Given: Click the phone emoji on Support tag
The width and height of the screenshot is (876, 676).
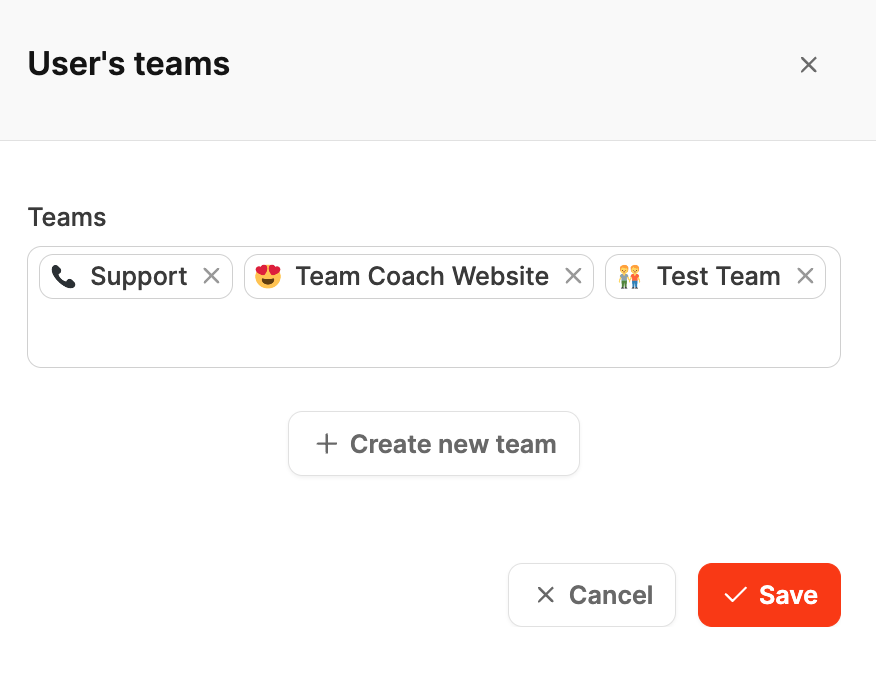Looking at the screenshot, I should pyautogui.click(x=64, y=277).
